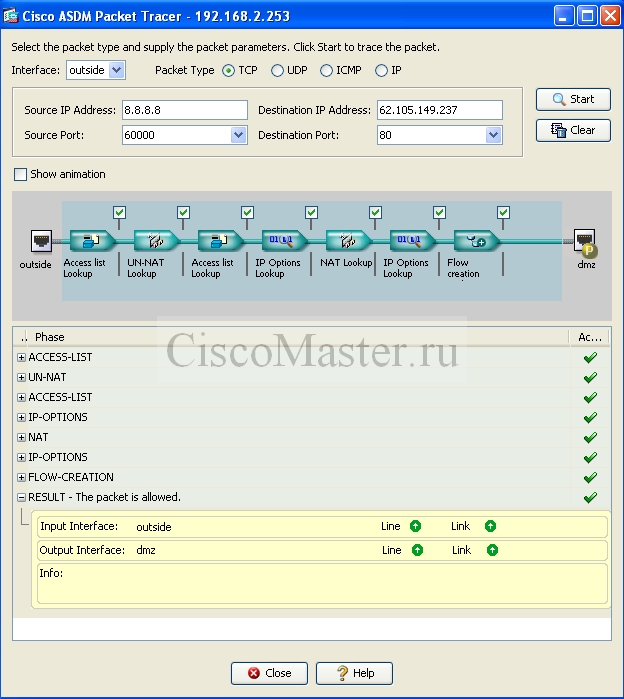Viewport: 624px width, 699px height.
Task: Click Input Interface Link status up icon
Action: 490,526
